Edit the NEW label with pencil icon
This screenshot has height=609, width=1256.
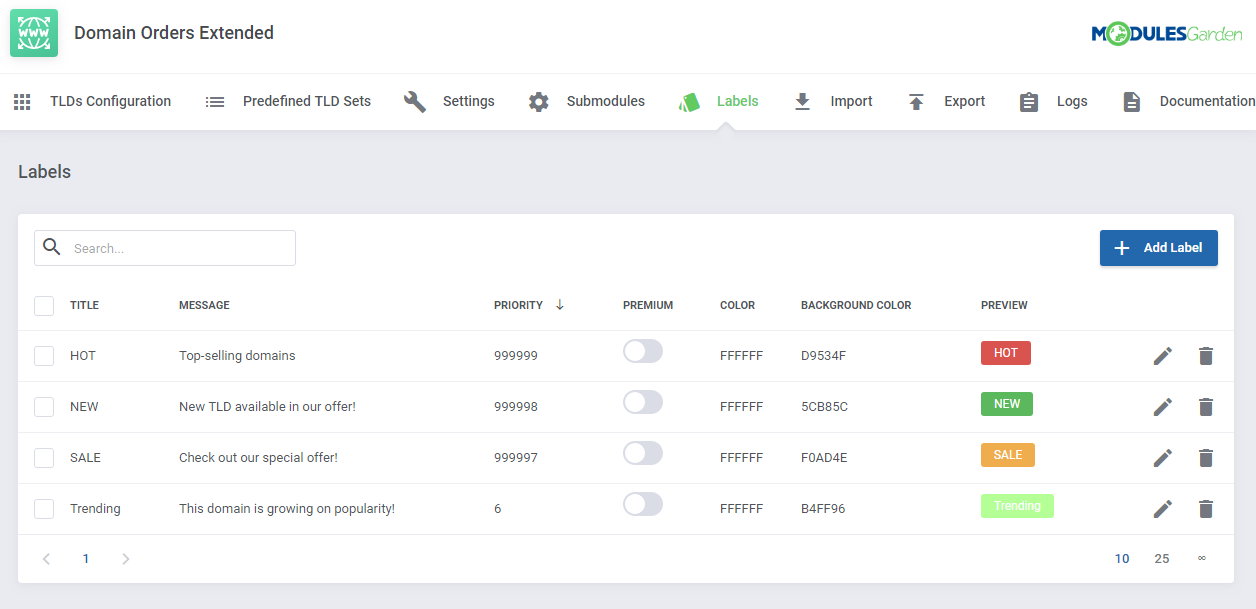click(x=1162, y=407)
